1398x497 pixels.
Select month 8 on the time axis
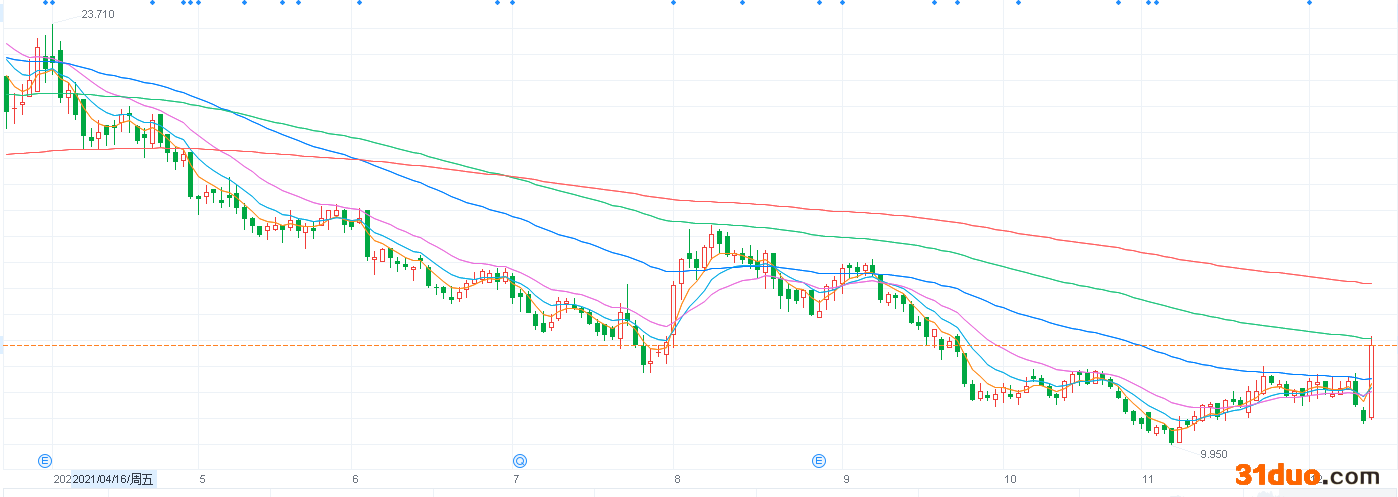676,479
